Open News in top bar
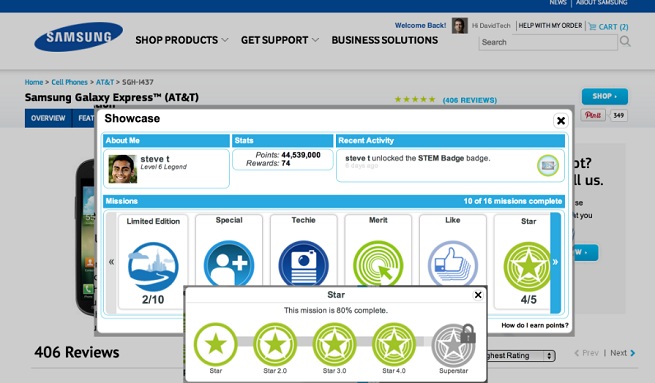655x383 pixels. [x=558, y=3]
